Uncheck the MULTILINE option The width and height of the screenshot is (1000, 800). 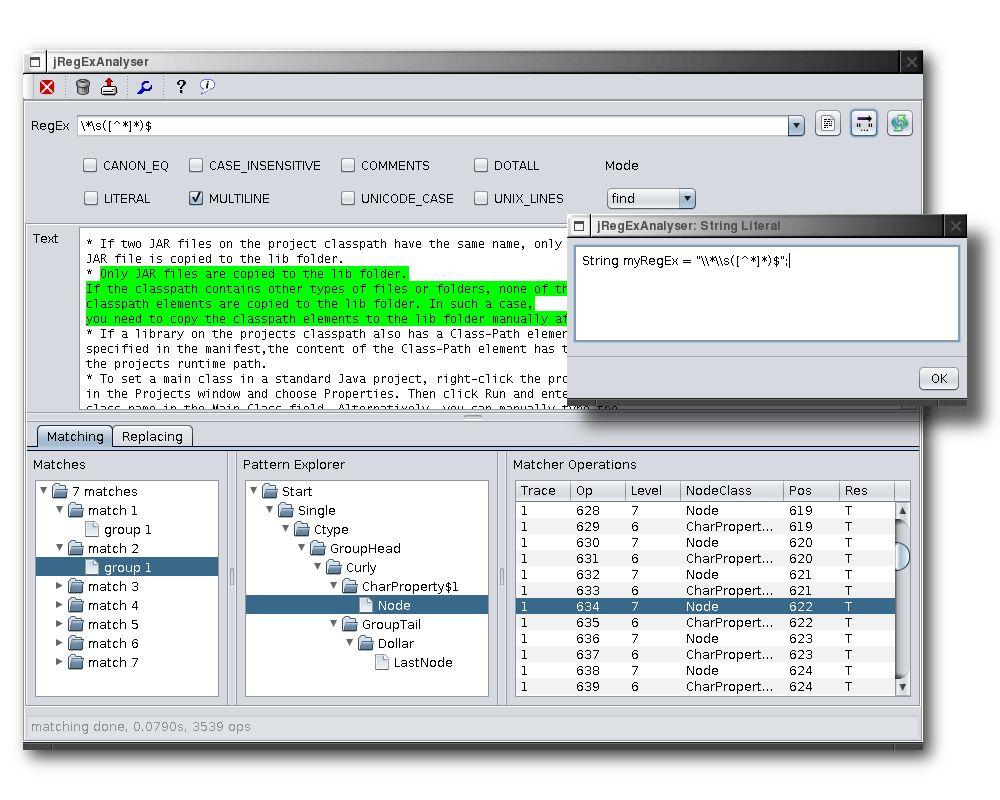(x=197, y=199)
